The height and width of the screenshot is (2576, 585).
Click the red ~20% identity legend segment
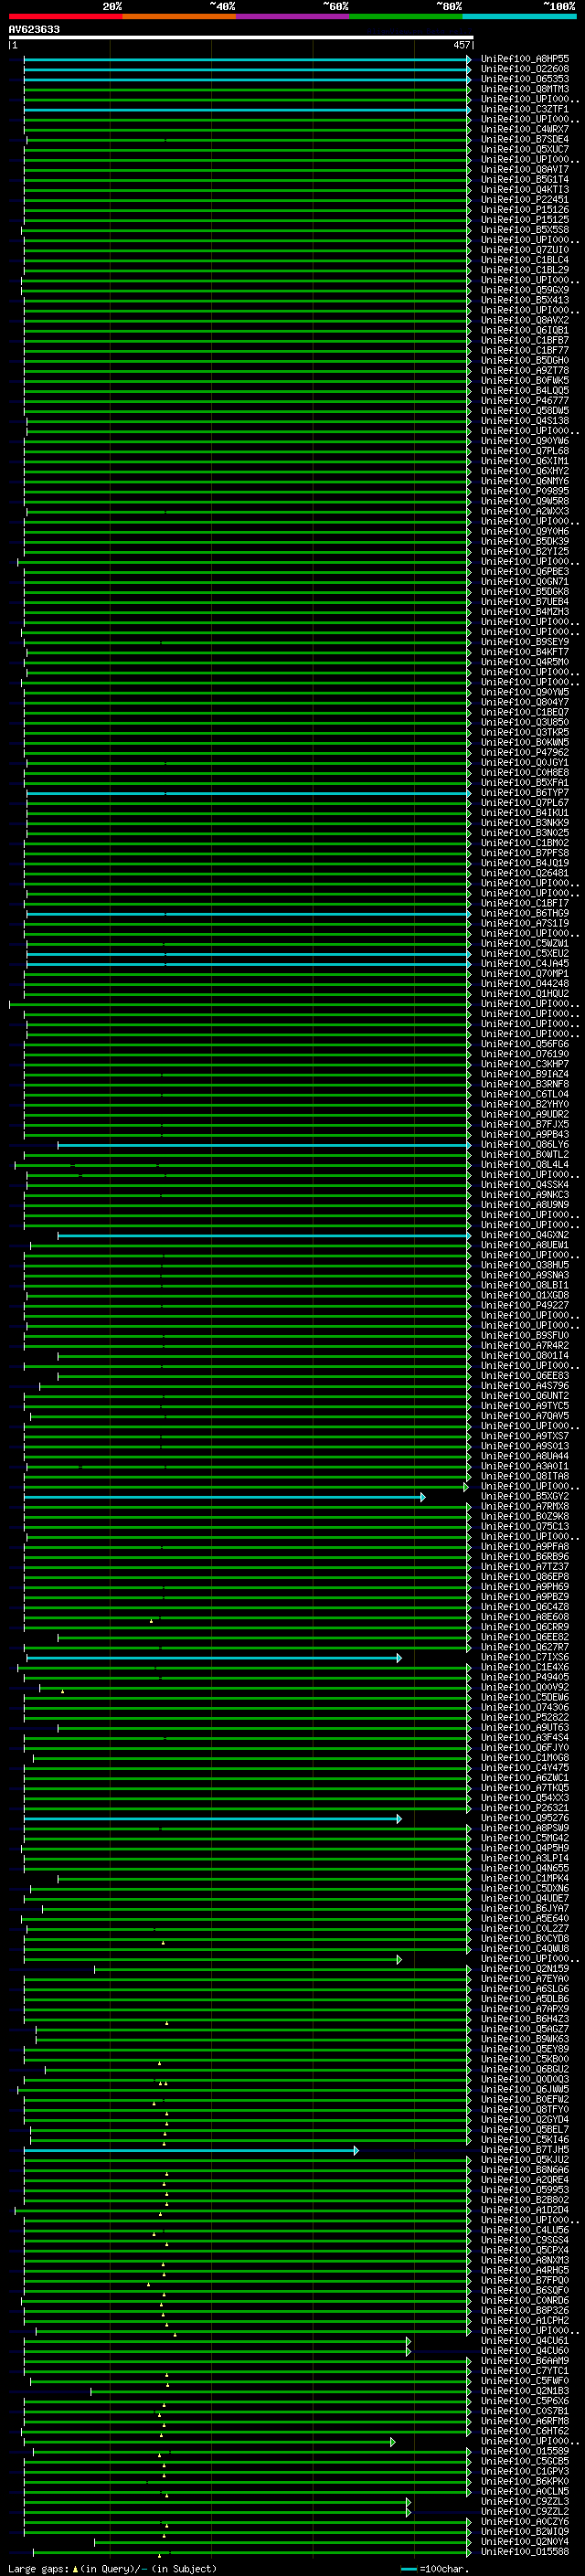[x=65, y=16]
